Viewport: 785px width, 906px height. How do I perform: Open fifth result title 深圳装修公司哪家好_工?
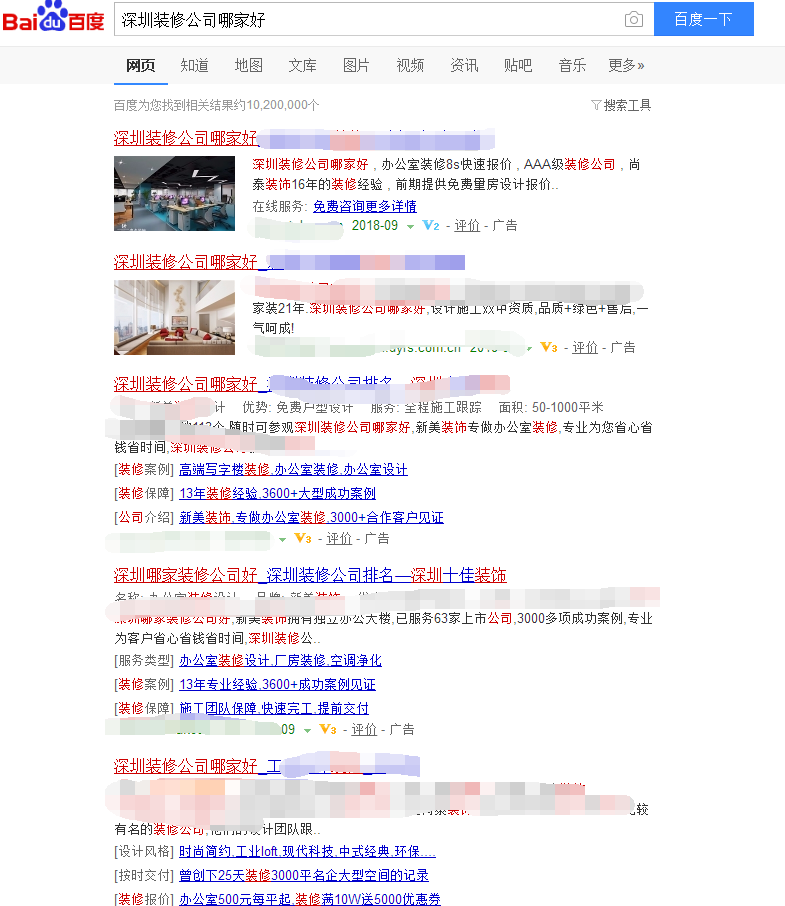198,767
